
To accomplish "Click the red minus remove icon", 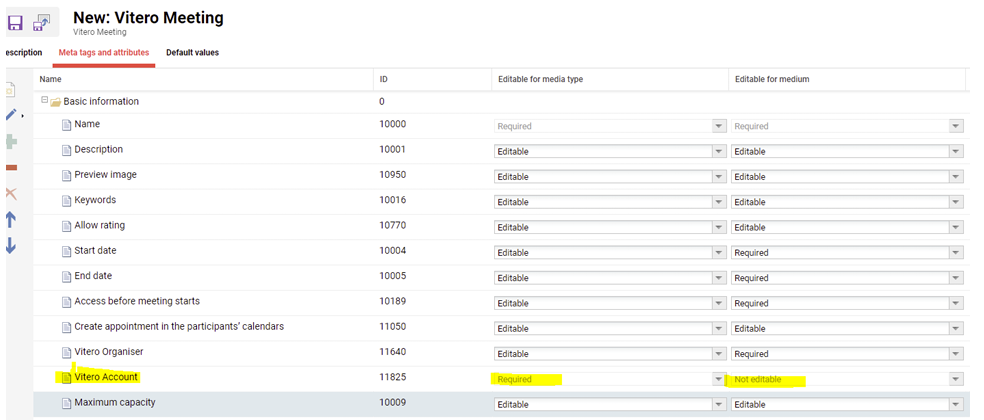I will (11, 167).
